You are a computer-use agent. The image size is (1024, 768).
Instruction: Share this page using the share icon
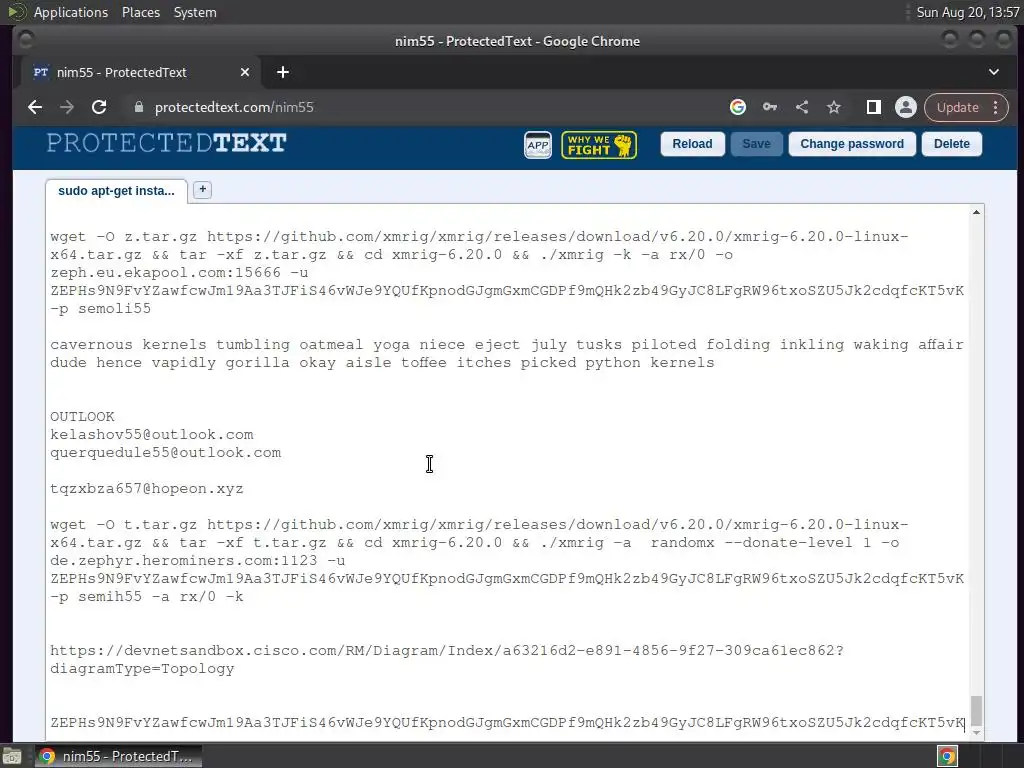coord(802,107)
